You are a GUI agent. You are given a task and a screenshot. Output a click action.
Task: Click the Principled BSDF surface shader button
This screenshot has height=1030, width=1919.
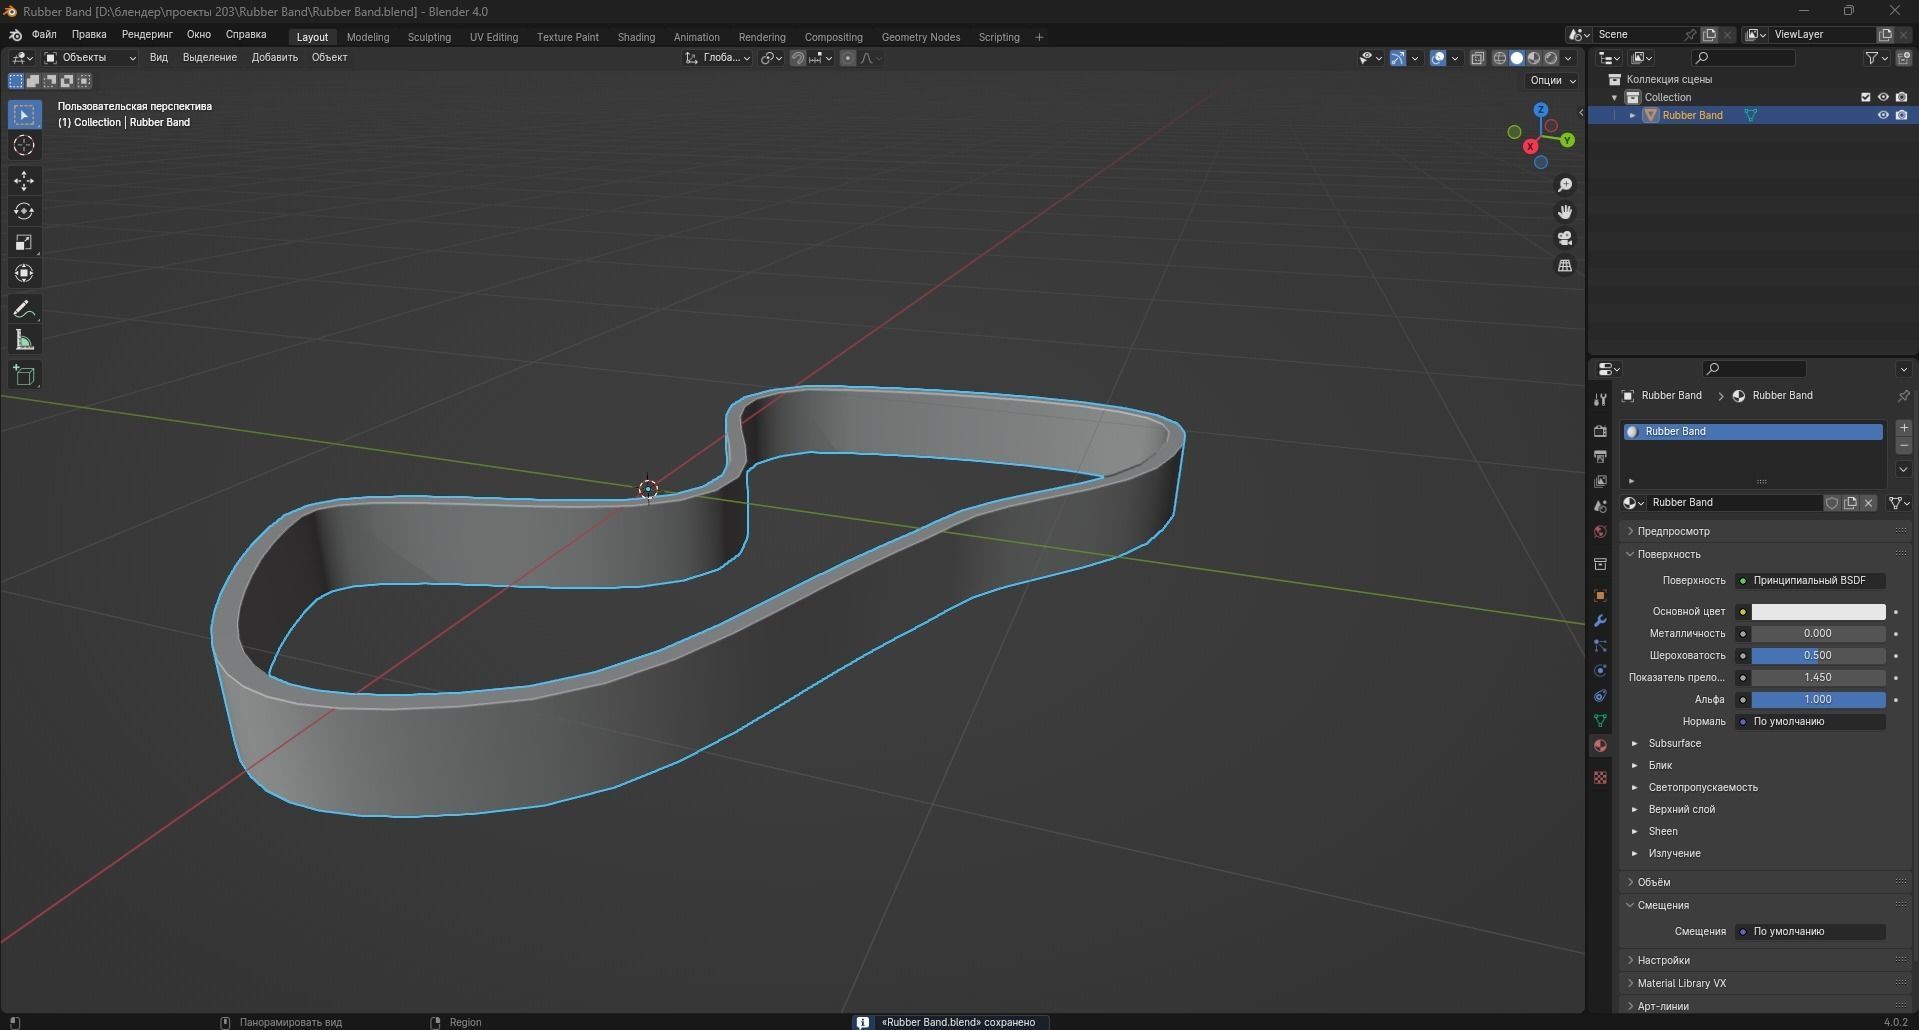coord(1810,580)
